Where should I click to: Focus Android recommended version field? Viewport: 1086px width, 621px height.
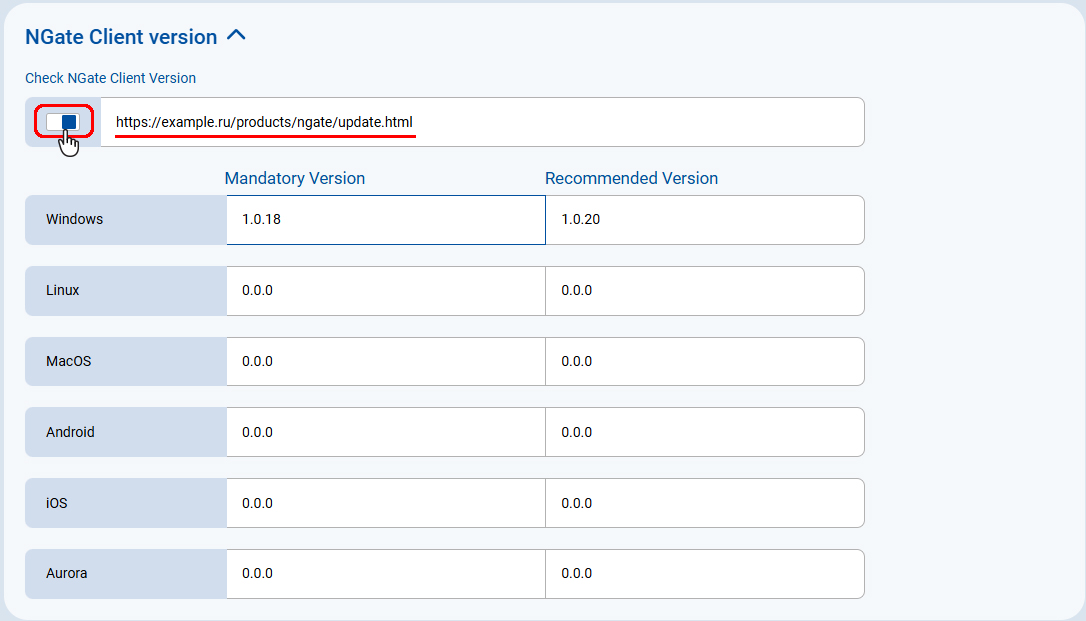click(x=704, y=433)
